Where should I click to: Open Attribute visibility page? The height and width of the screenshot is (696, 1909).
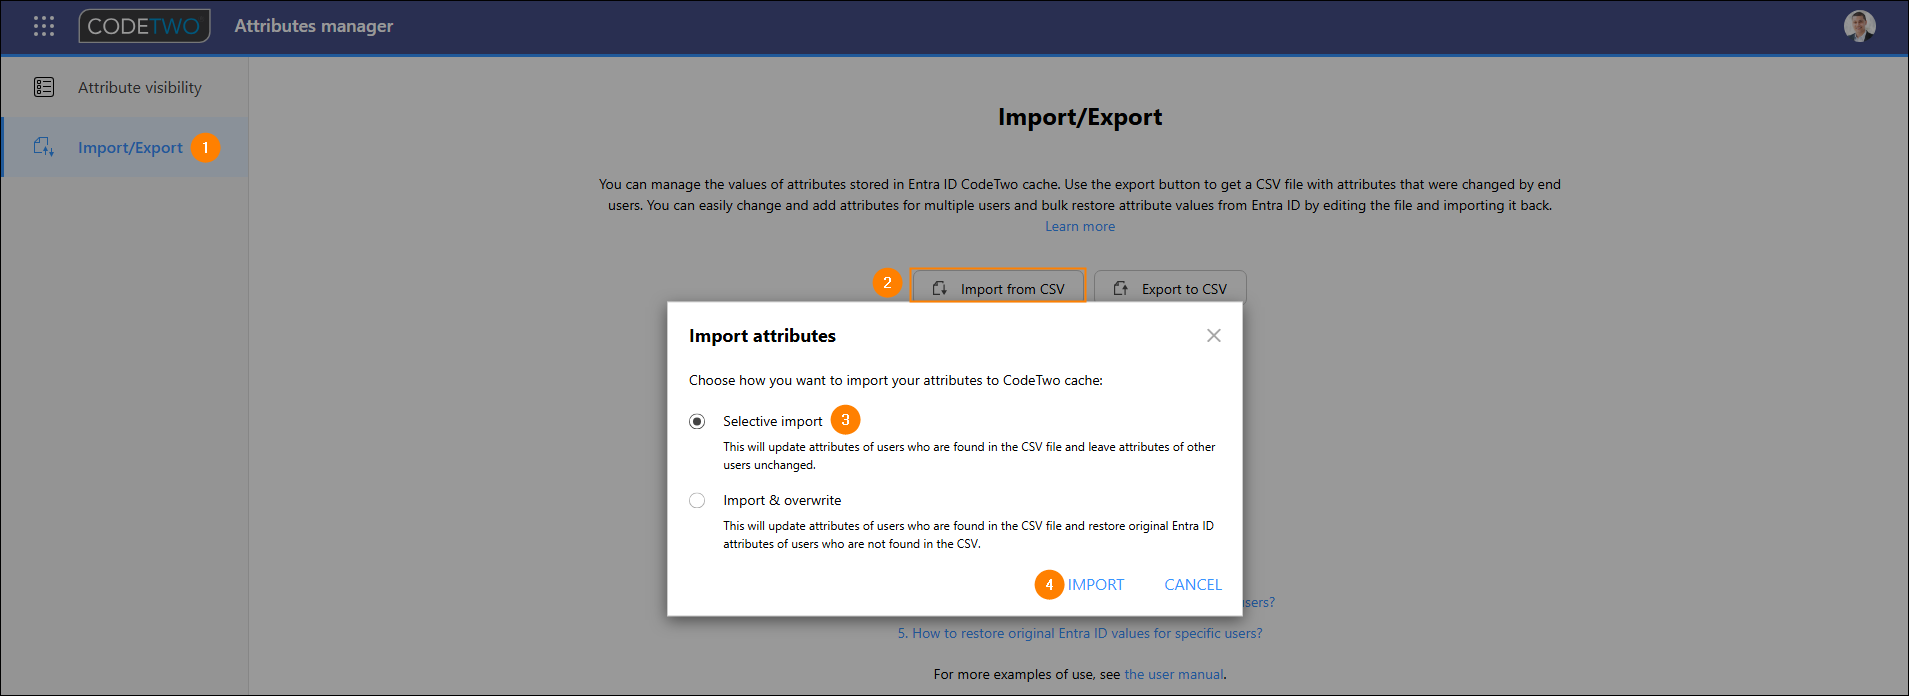click(125, 87)
